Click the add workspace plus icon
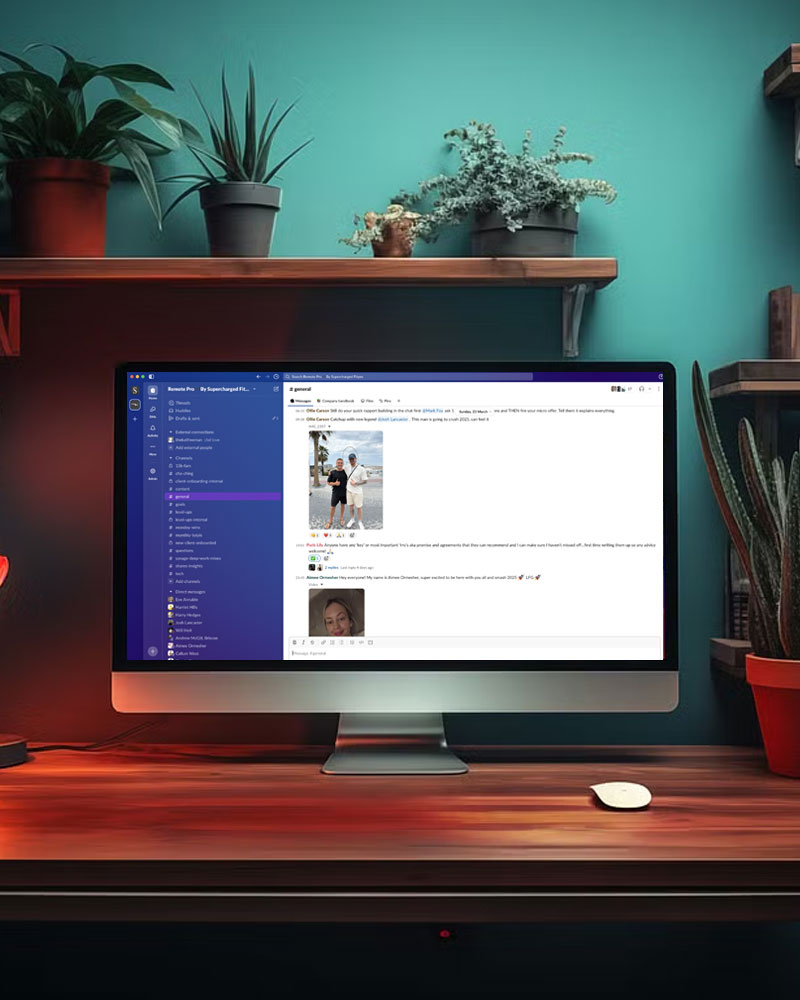The height and width of the screenshot is (1000, 800). click(135, 418)
